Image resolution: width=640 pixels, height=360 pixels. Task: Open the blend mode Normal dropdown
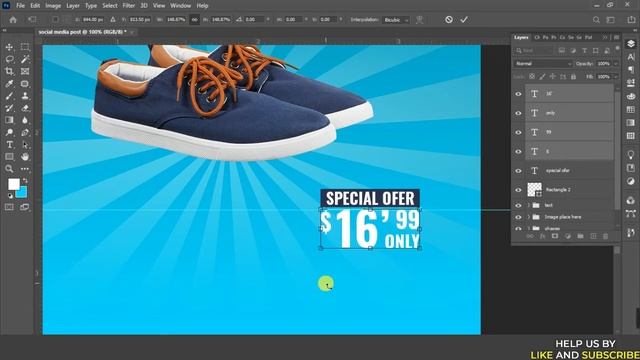[x=543, y=64]
